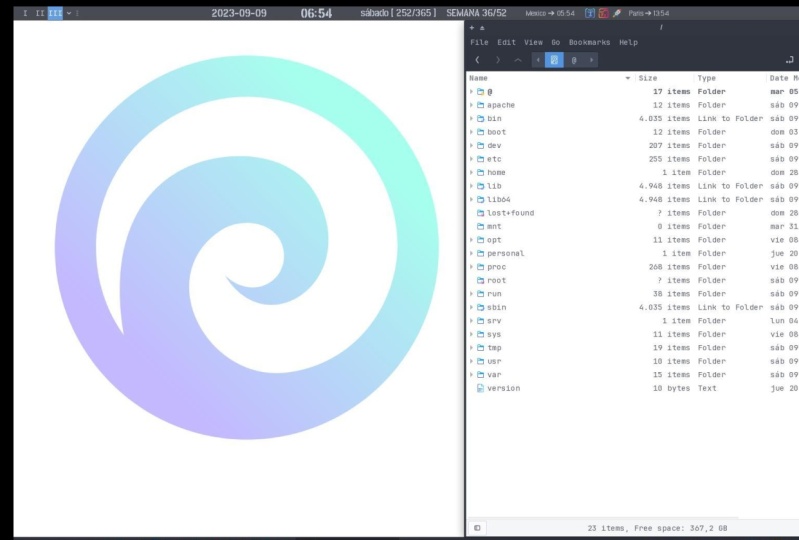Go to parent folder with up chevron
This screenshot has width=799, height=540.
pyautogui.click(x=518, y=60)
